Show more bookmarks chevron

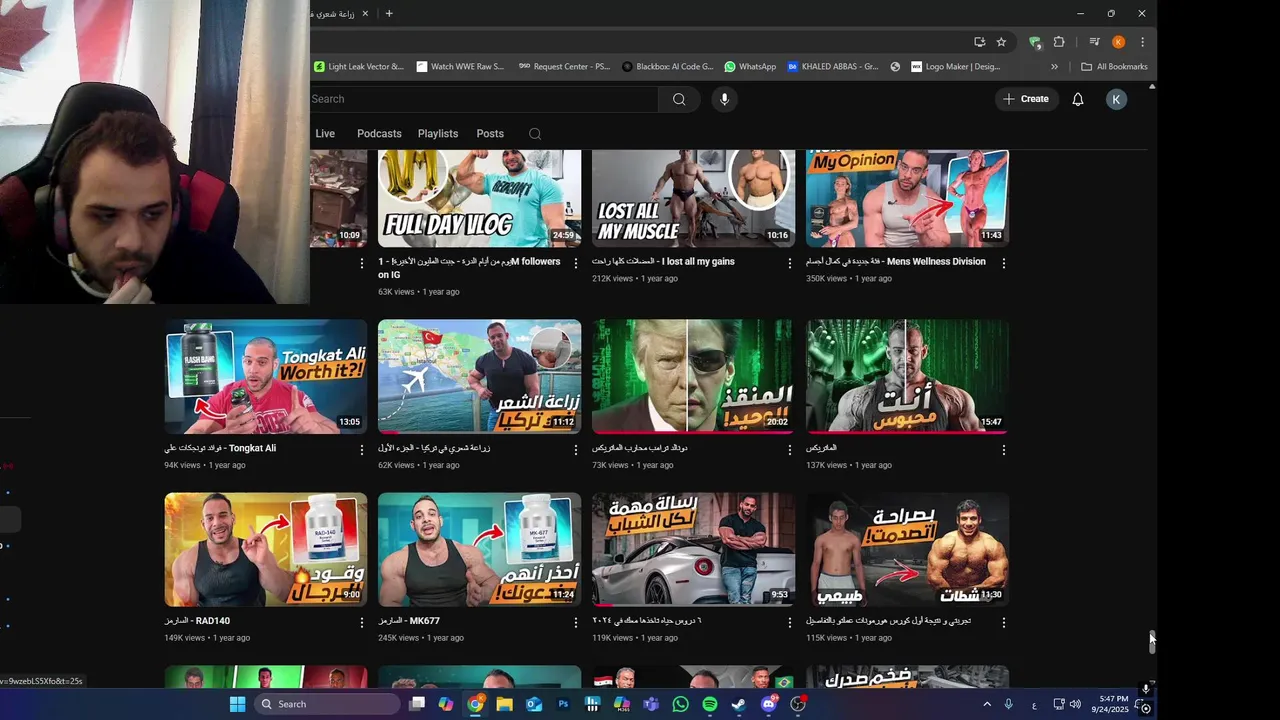coord(1054,67)
